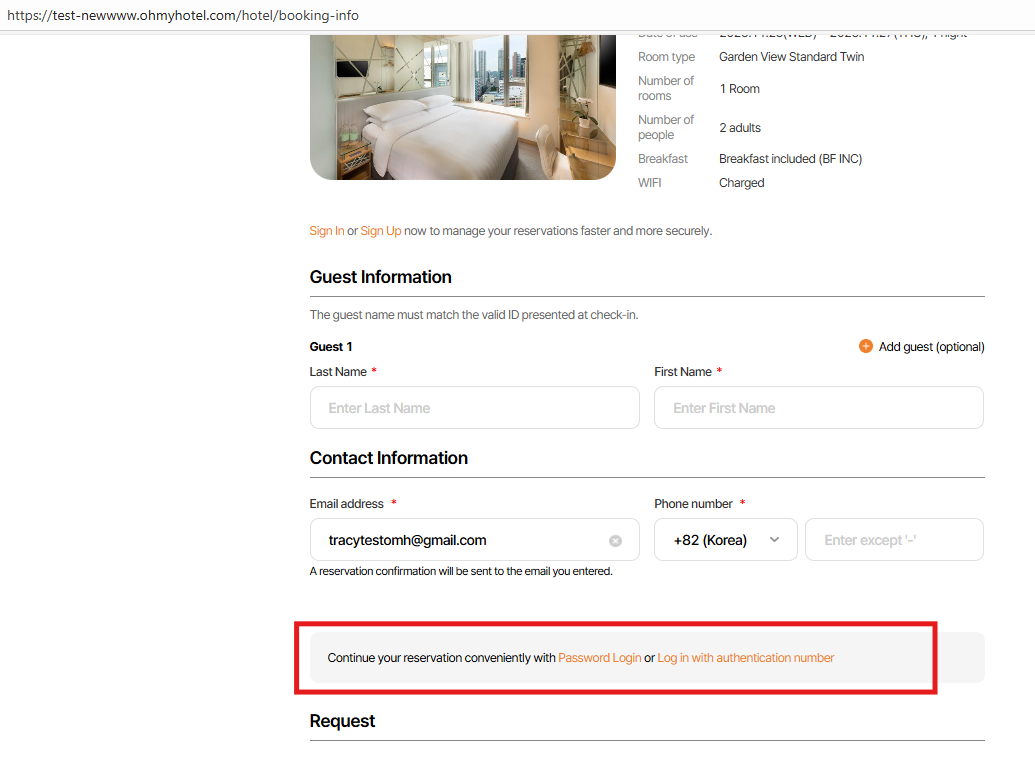
Task: Select the Garden View Standard Twin text
Action: (791, 57)
